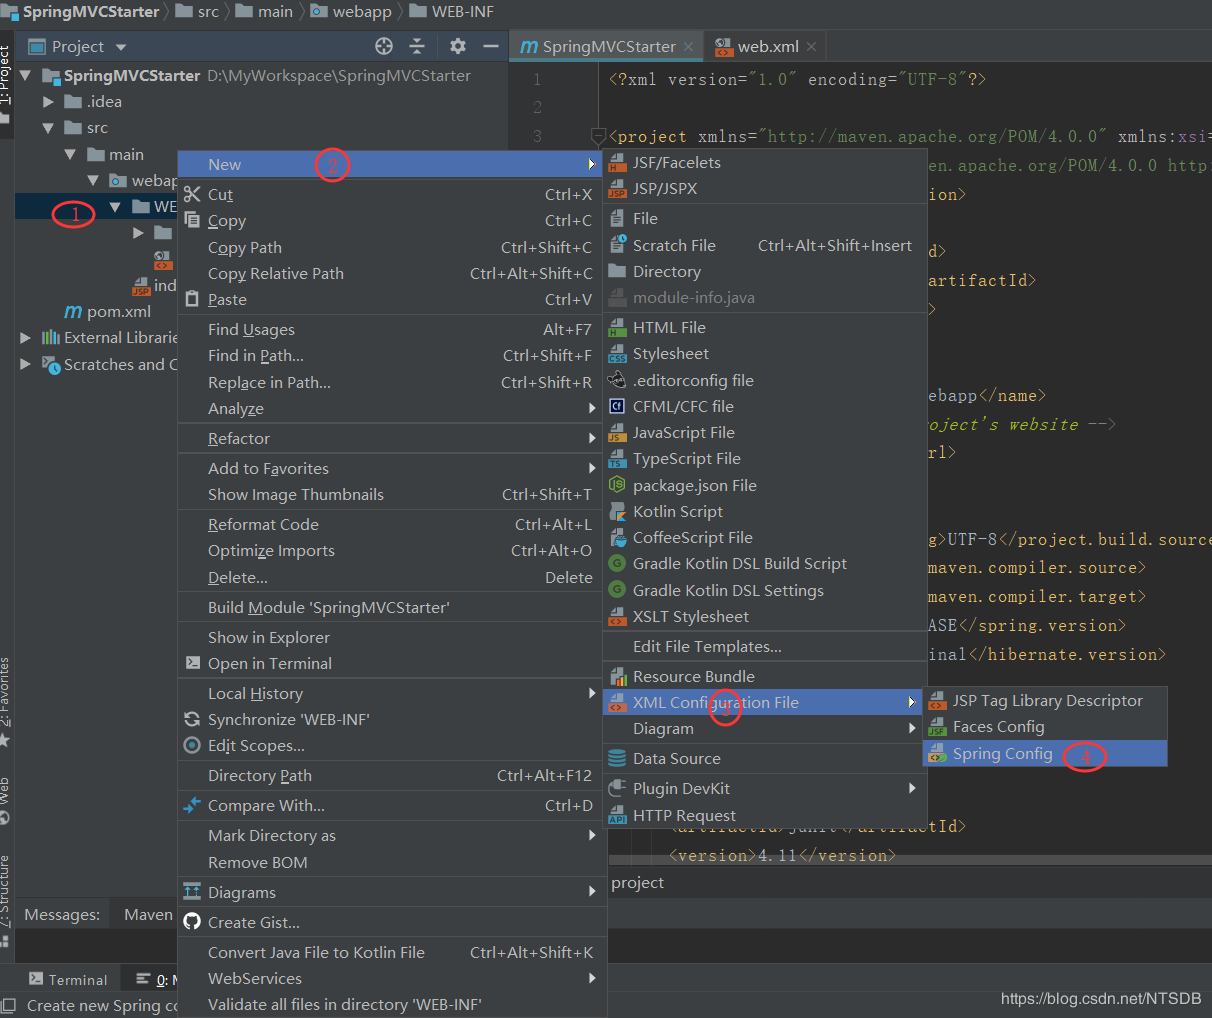Collapse the SpringMVCStarter root node
Image resolution: width=1212 pixels, height=1018 pixels.
tap(25, 76)
